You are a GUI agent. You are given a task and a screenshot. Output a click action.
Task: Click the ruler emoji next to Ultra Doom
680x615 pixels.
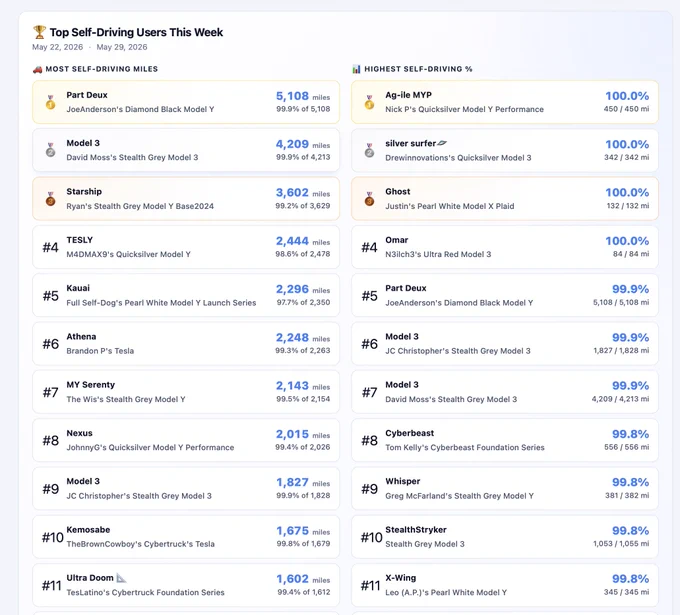point(121,578)
